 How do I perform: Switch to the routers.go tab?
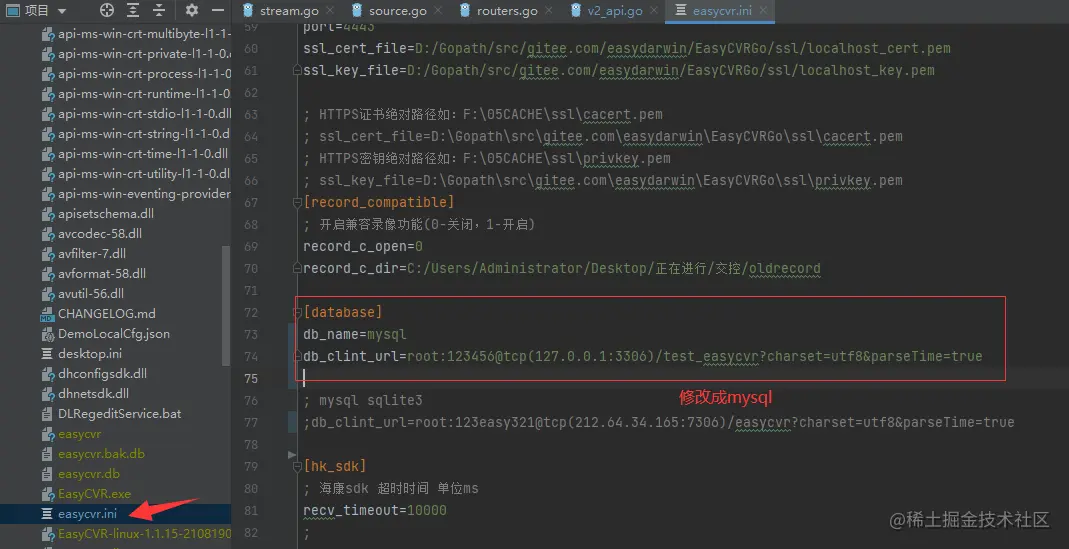507,11
